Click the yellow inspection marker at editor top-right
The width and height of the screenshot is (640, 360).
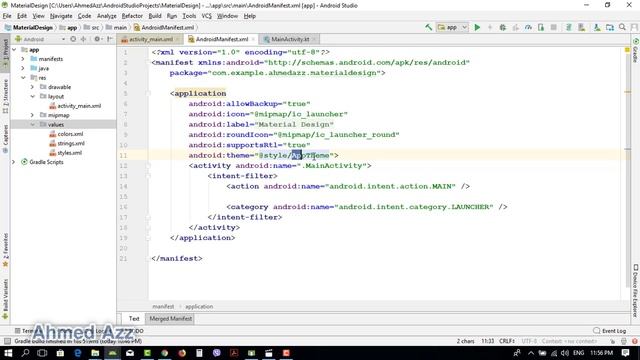pos(627,50)
